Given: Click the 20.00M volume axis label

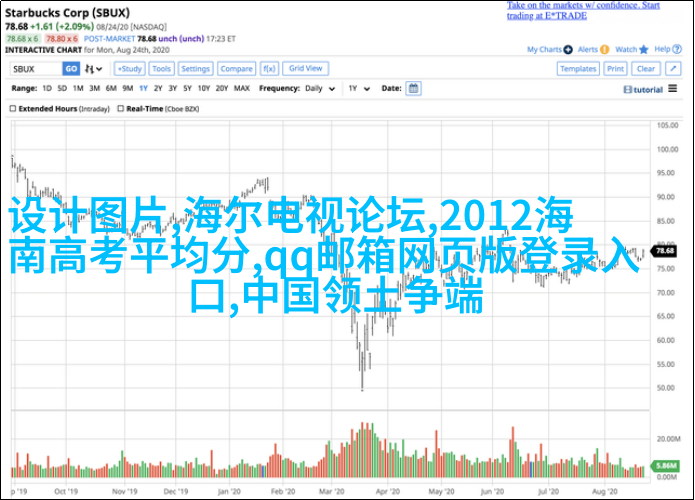Looking at the screenshot, I should pyautogui.click(x=668, y=439).
